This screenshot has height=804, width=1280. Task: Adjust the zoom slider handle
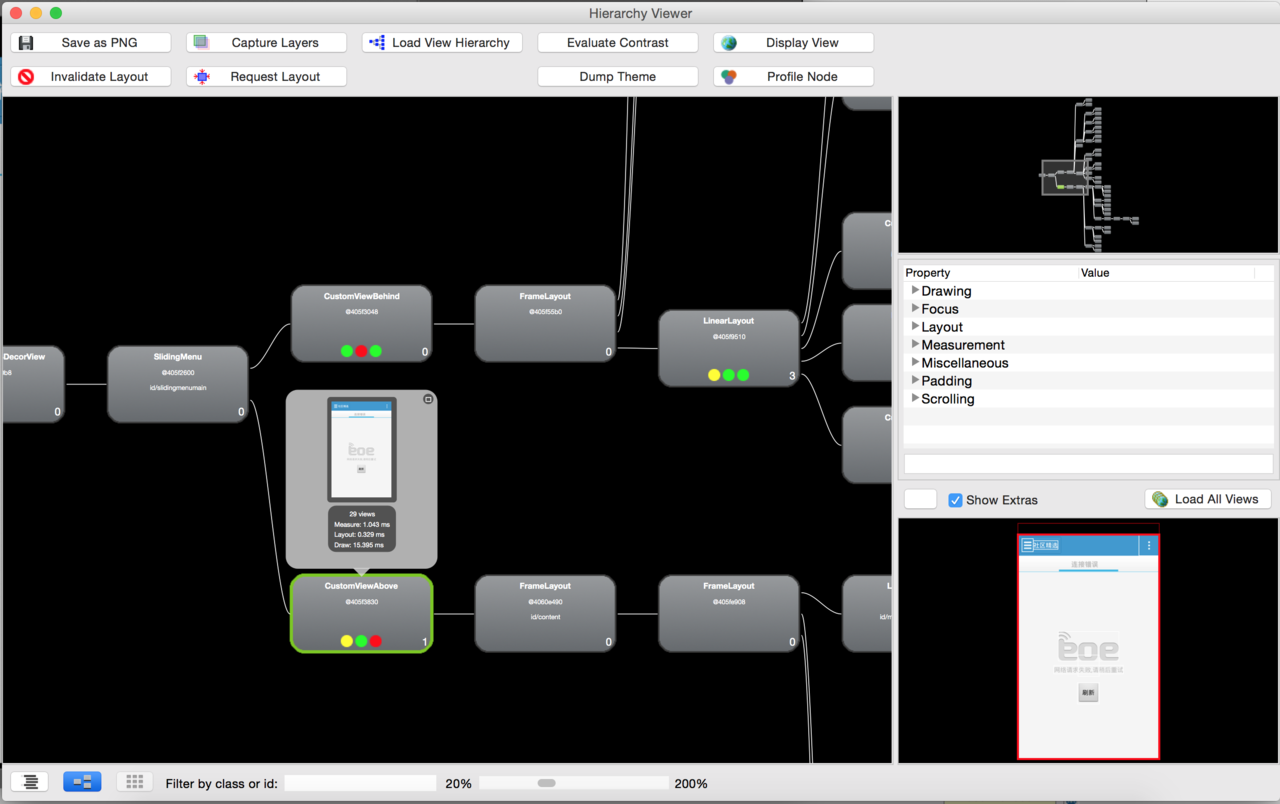(x=546, y=783)
